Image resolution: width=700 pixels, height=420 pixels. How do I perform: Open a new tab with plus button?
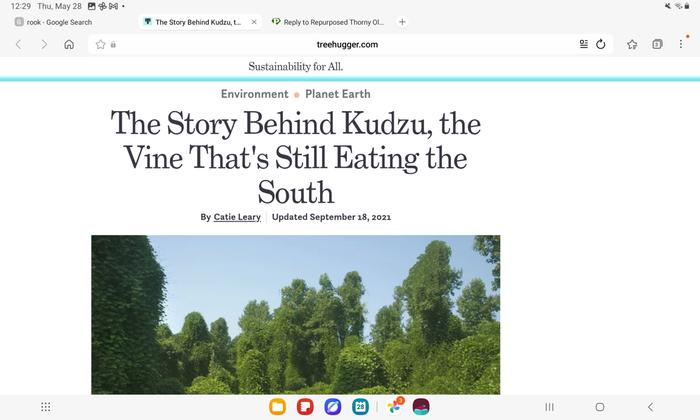pos(402,22)
